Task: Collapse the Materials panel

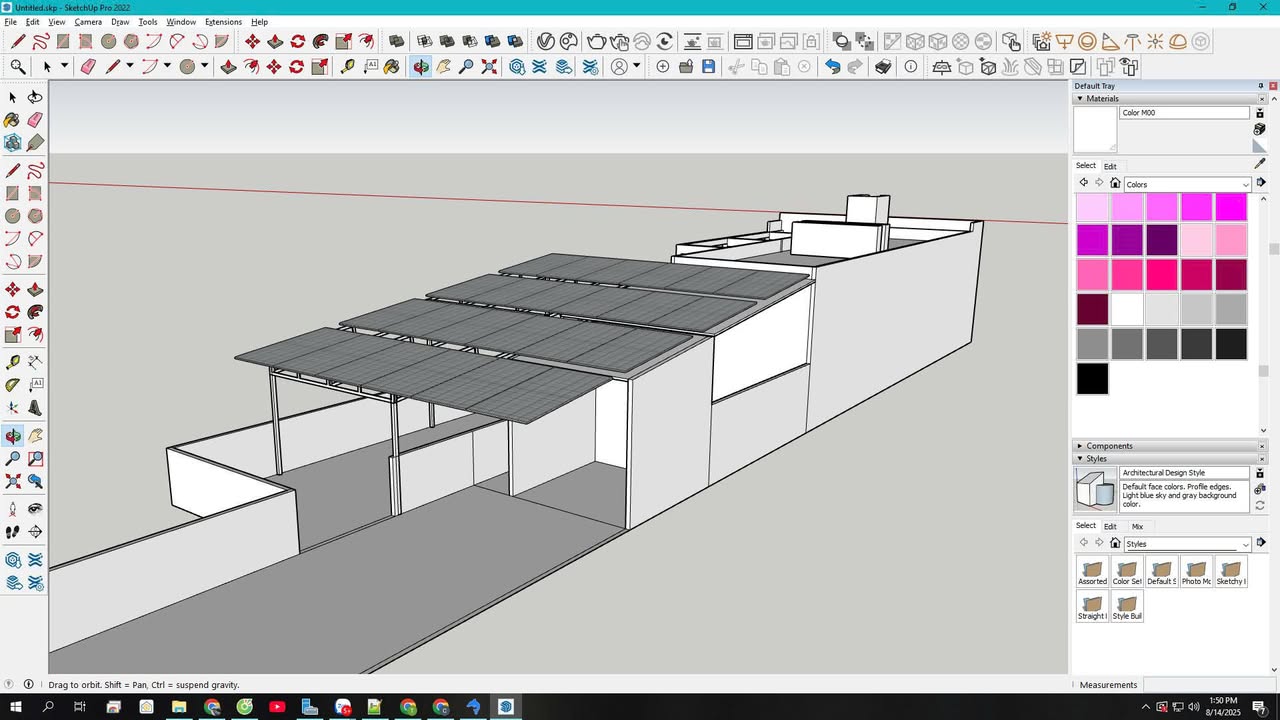Action: tap(1080, 99)
